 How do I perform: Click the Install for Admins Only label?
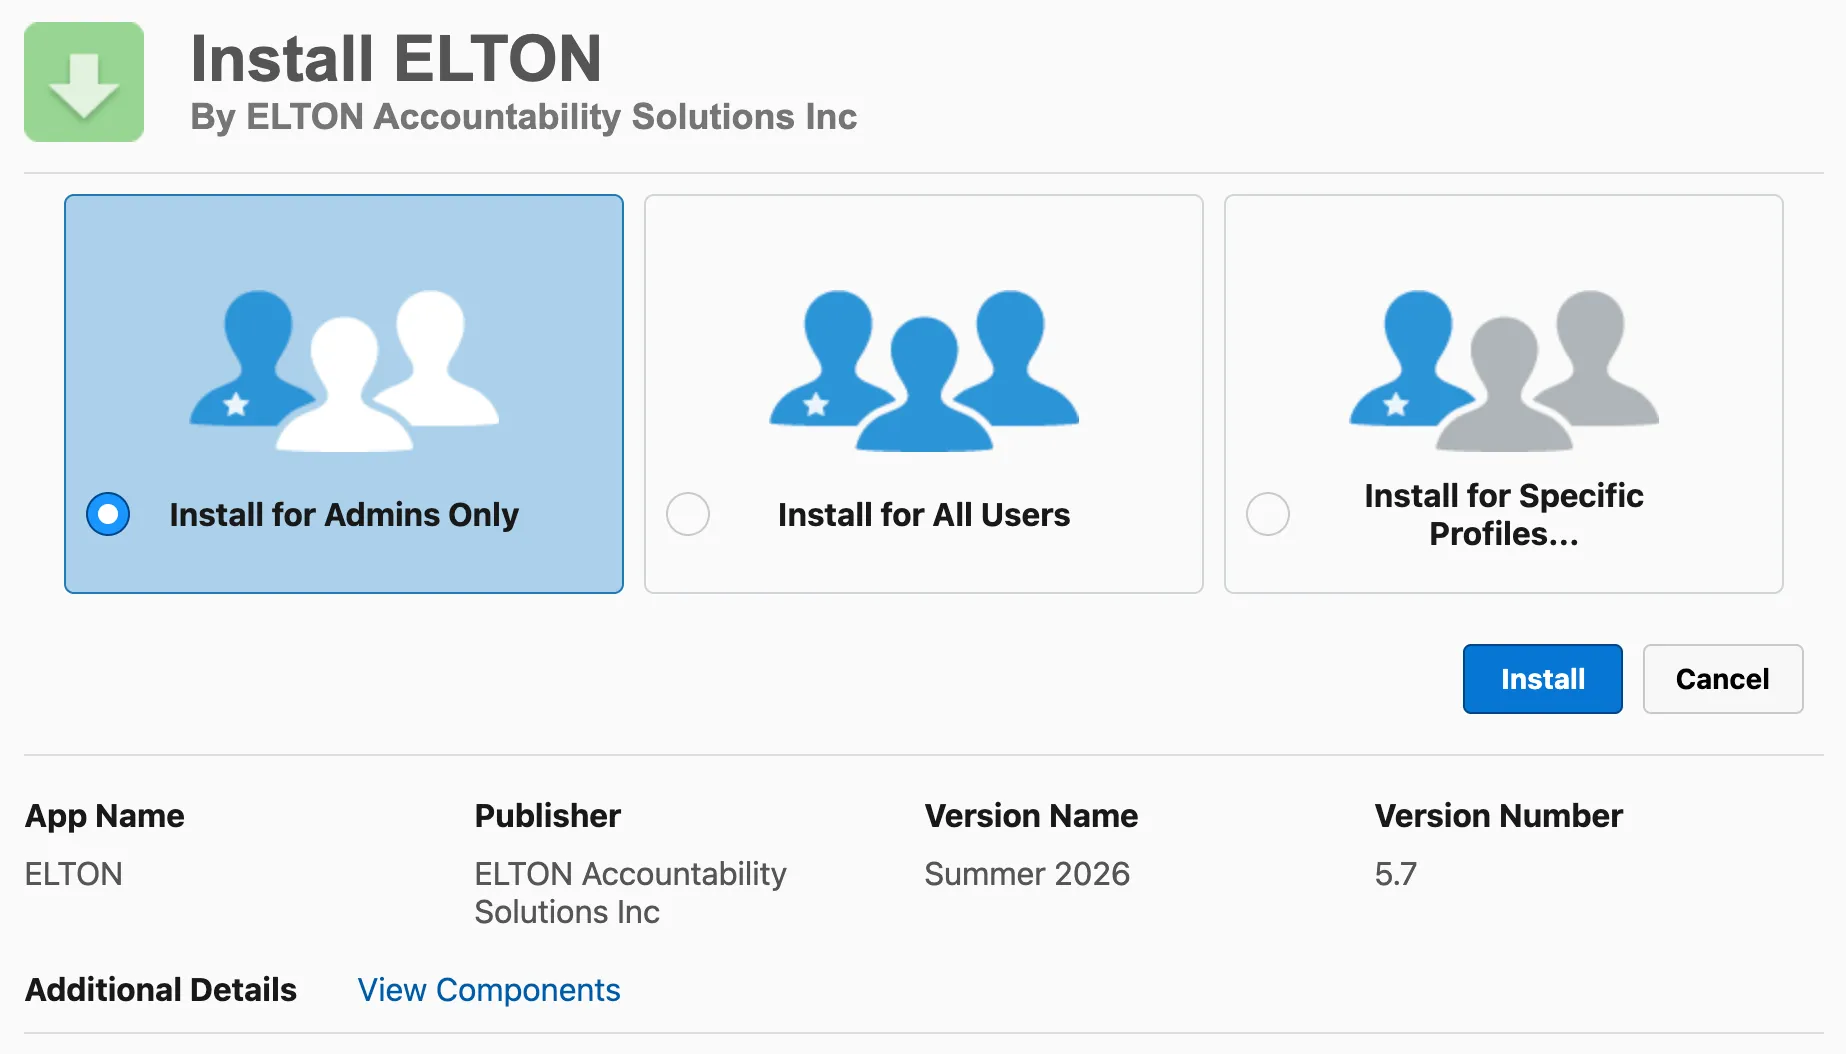[x=344, y=514]
